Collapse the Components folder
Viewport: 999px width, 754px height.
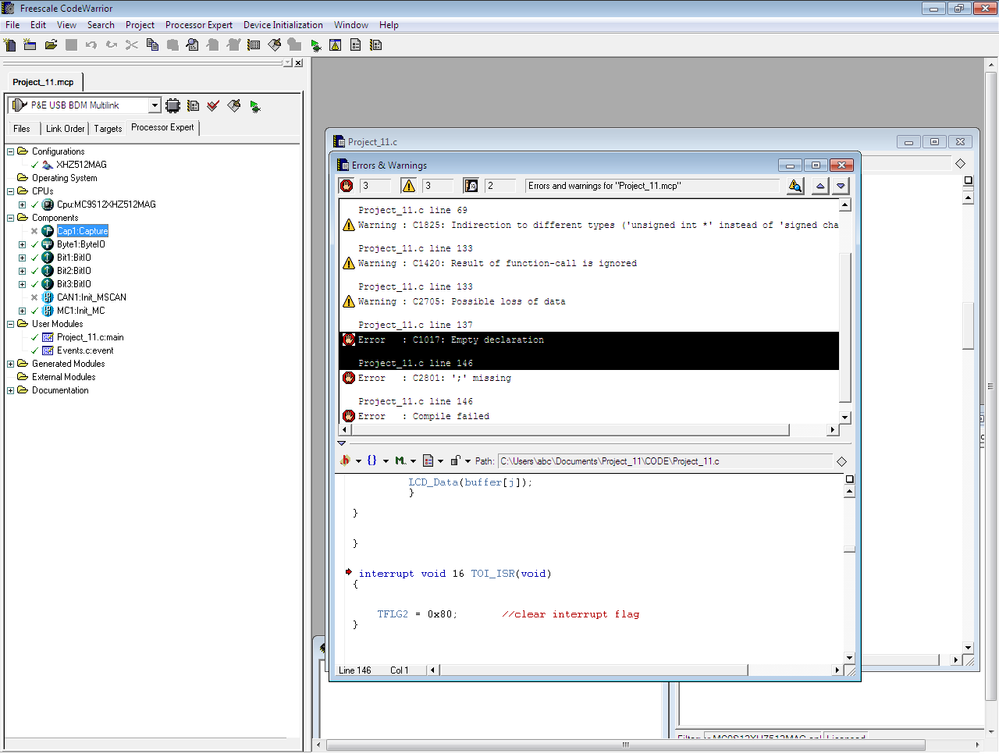[x=10, y=218]
